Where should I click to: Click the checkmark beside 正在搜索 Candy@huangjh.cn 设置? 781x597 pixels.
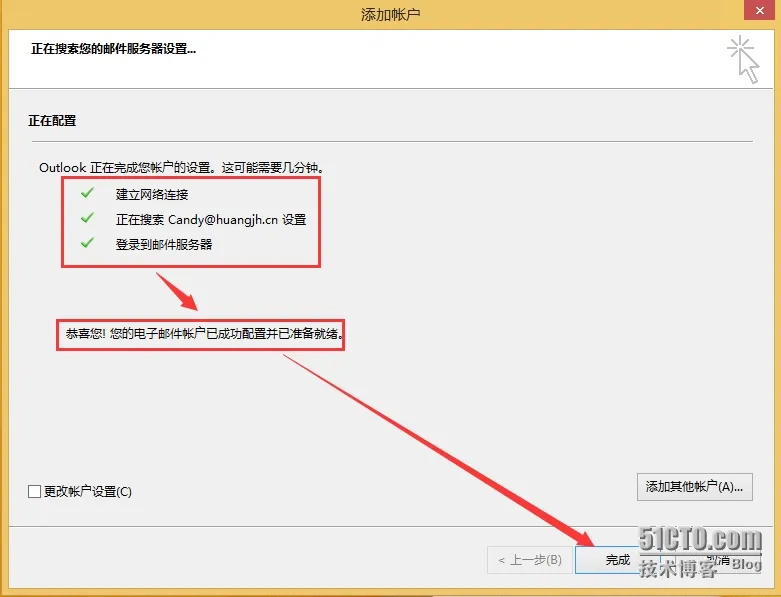(x=87, y=218)
